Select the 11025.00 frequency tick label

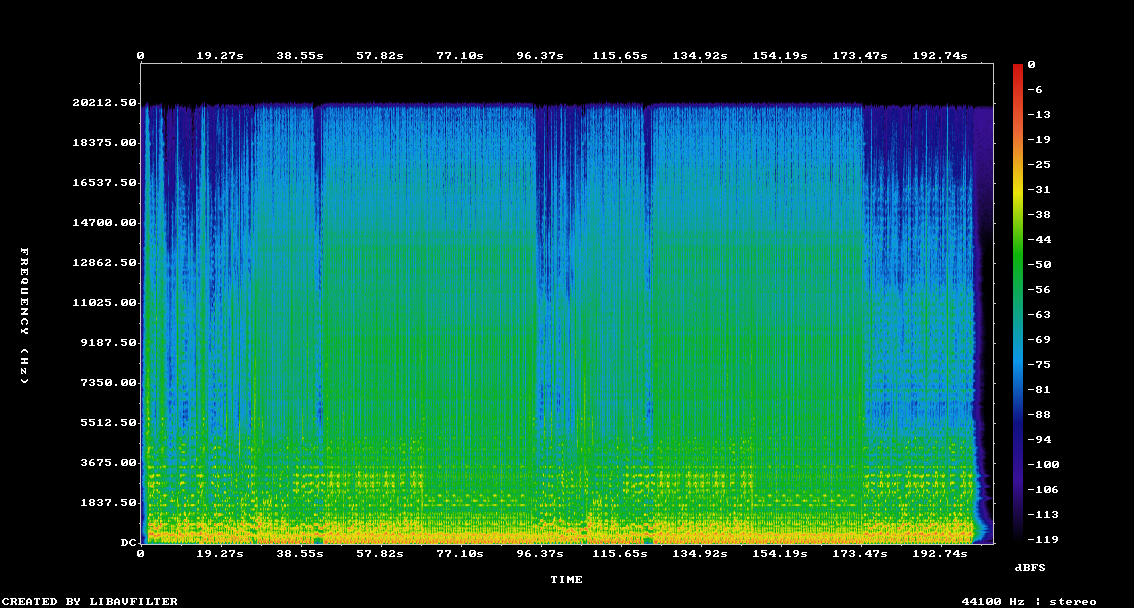coord(104,302)
